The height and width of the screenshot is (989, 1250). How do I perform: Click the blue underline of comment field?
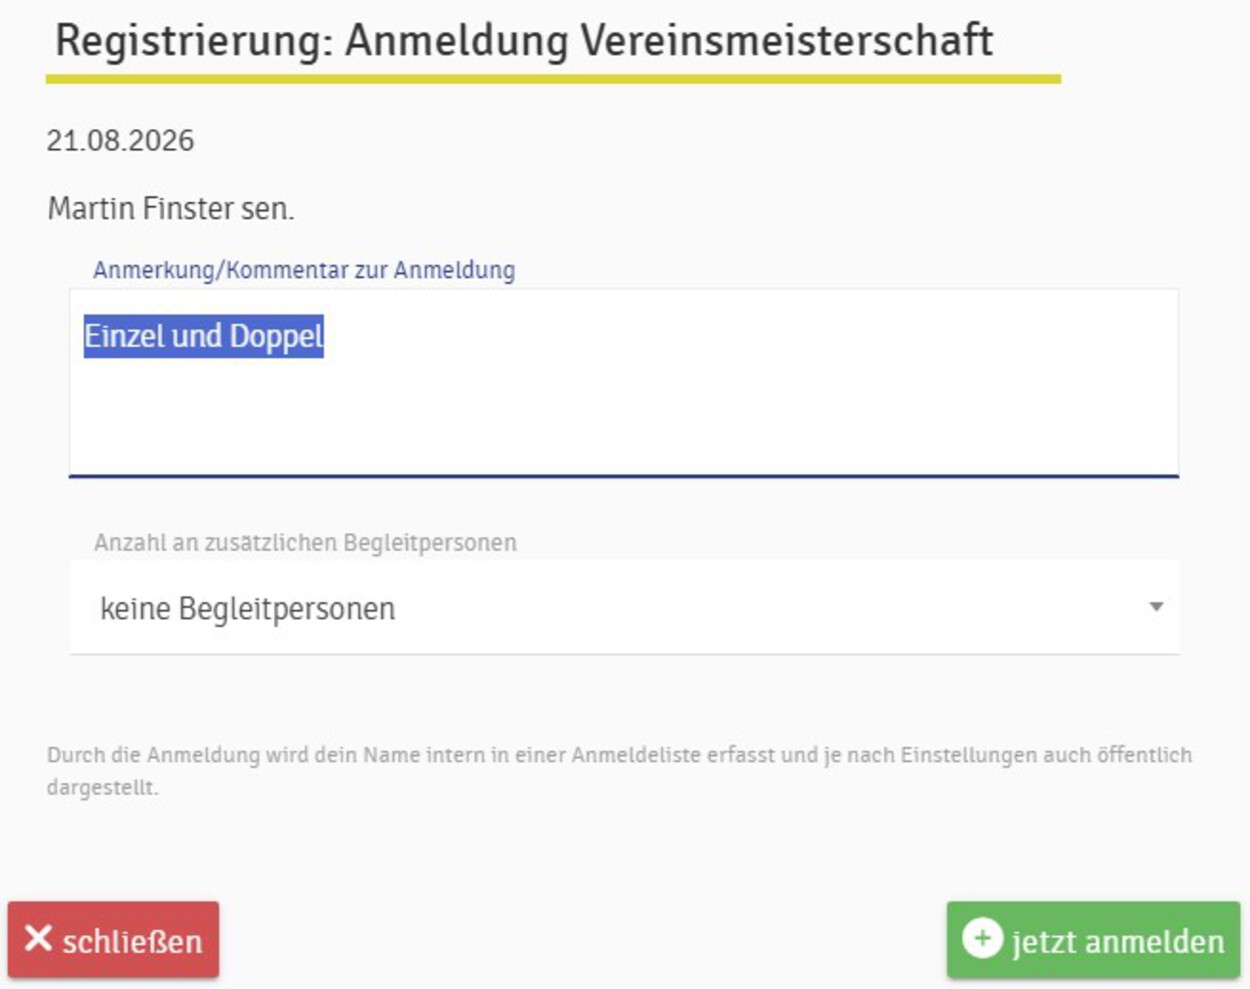[x=624, y=476]
